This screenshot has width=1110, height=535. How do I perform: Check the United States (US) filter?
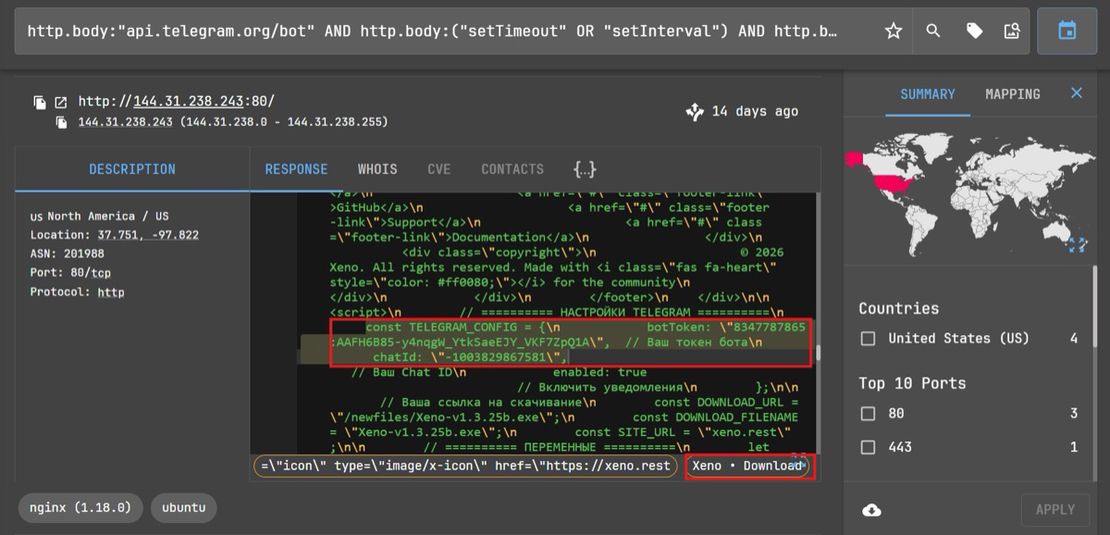pyautogui.click(x=868, y=338)
